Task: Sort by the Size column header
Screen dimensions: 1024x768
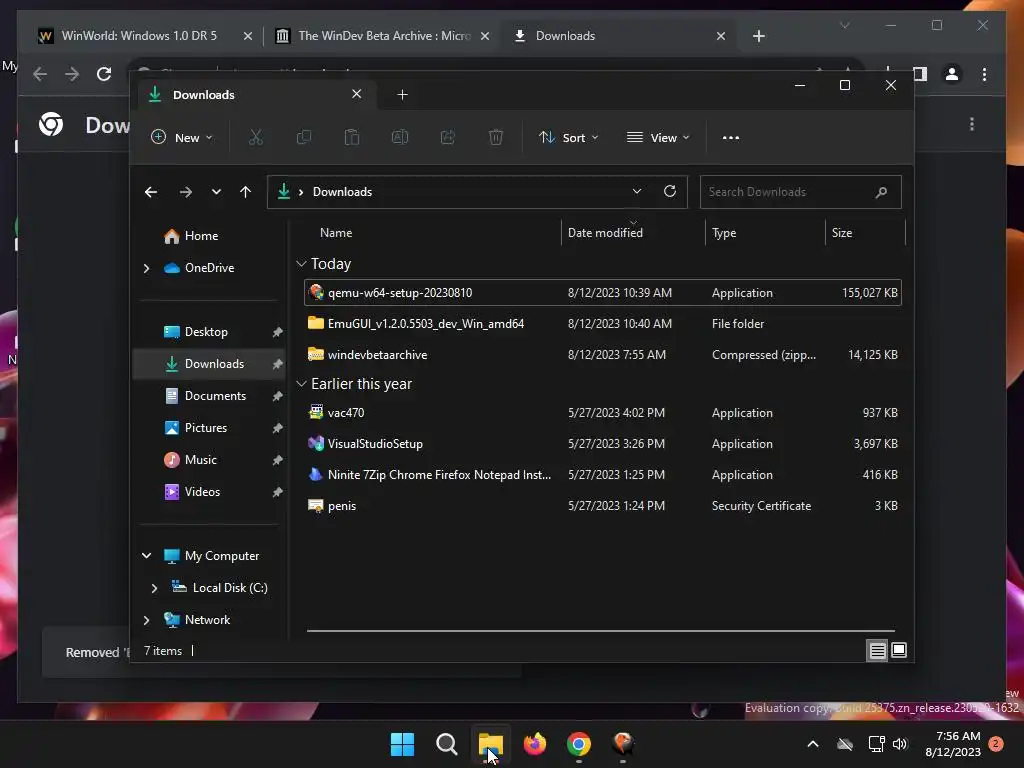Action: (x=842, y=233)
